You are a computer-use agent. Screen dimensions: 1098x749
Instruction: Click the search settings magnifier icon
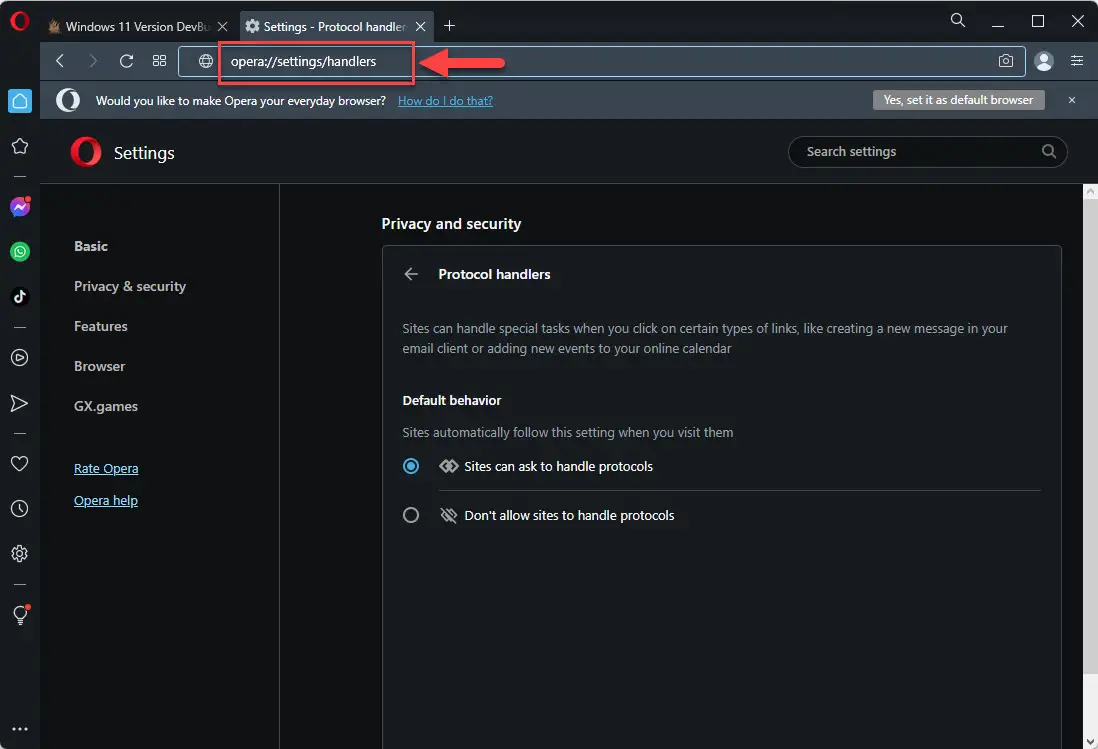tap(1048, 151)
